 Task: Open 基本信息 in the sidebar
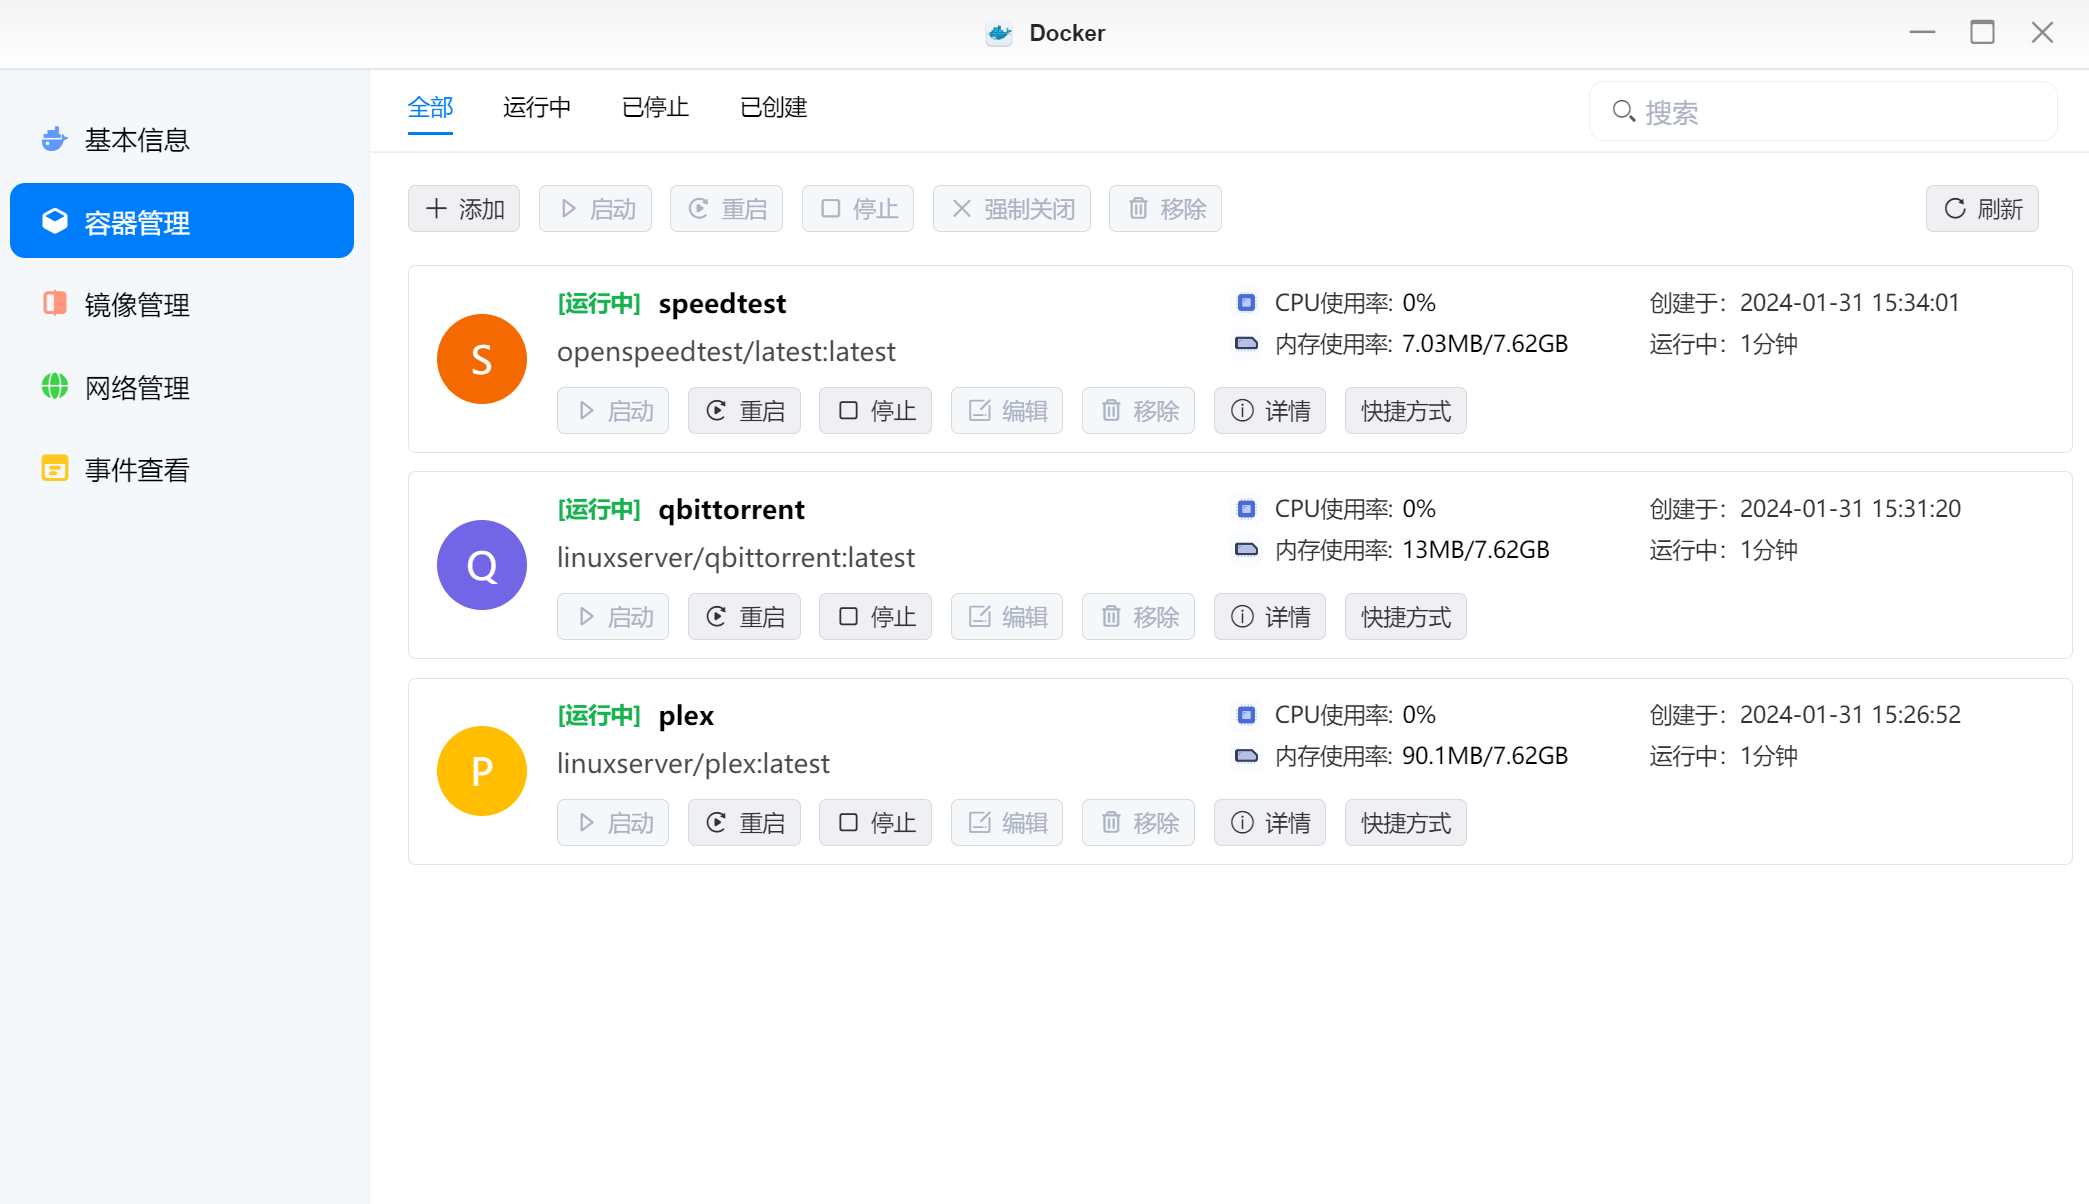pyautogui.click(x=136, y=140)
